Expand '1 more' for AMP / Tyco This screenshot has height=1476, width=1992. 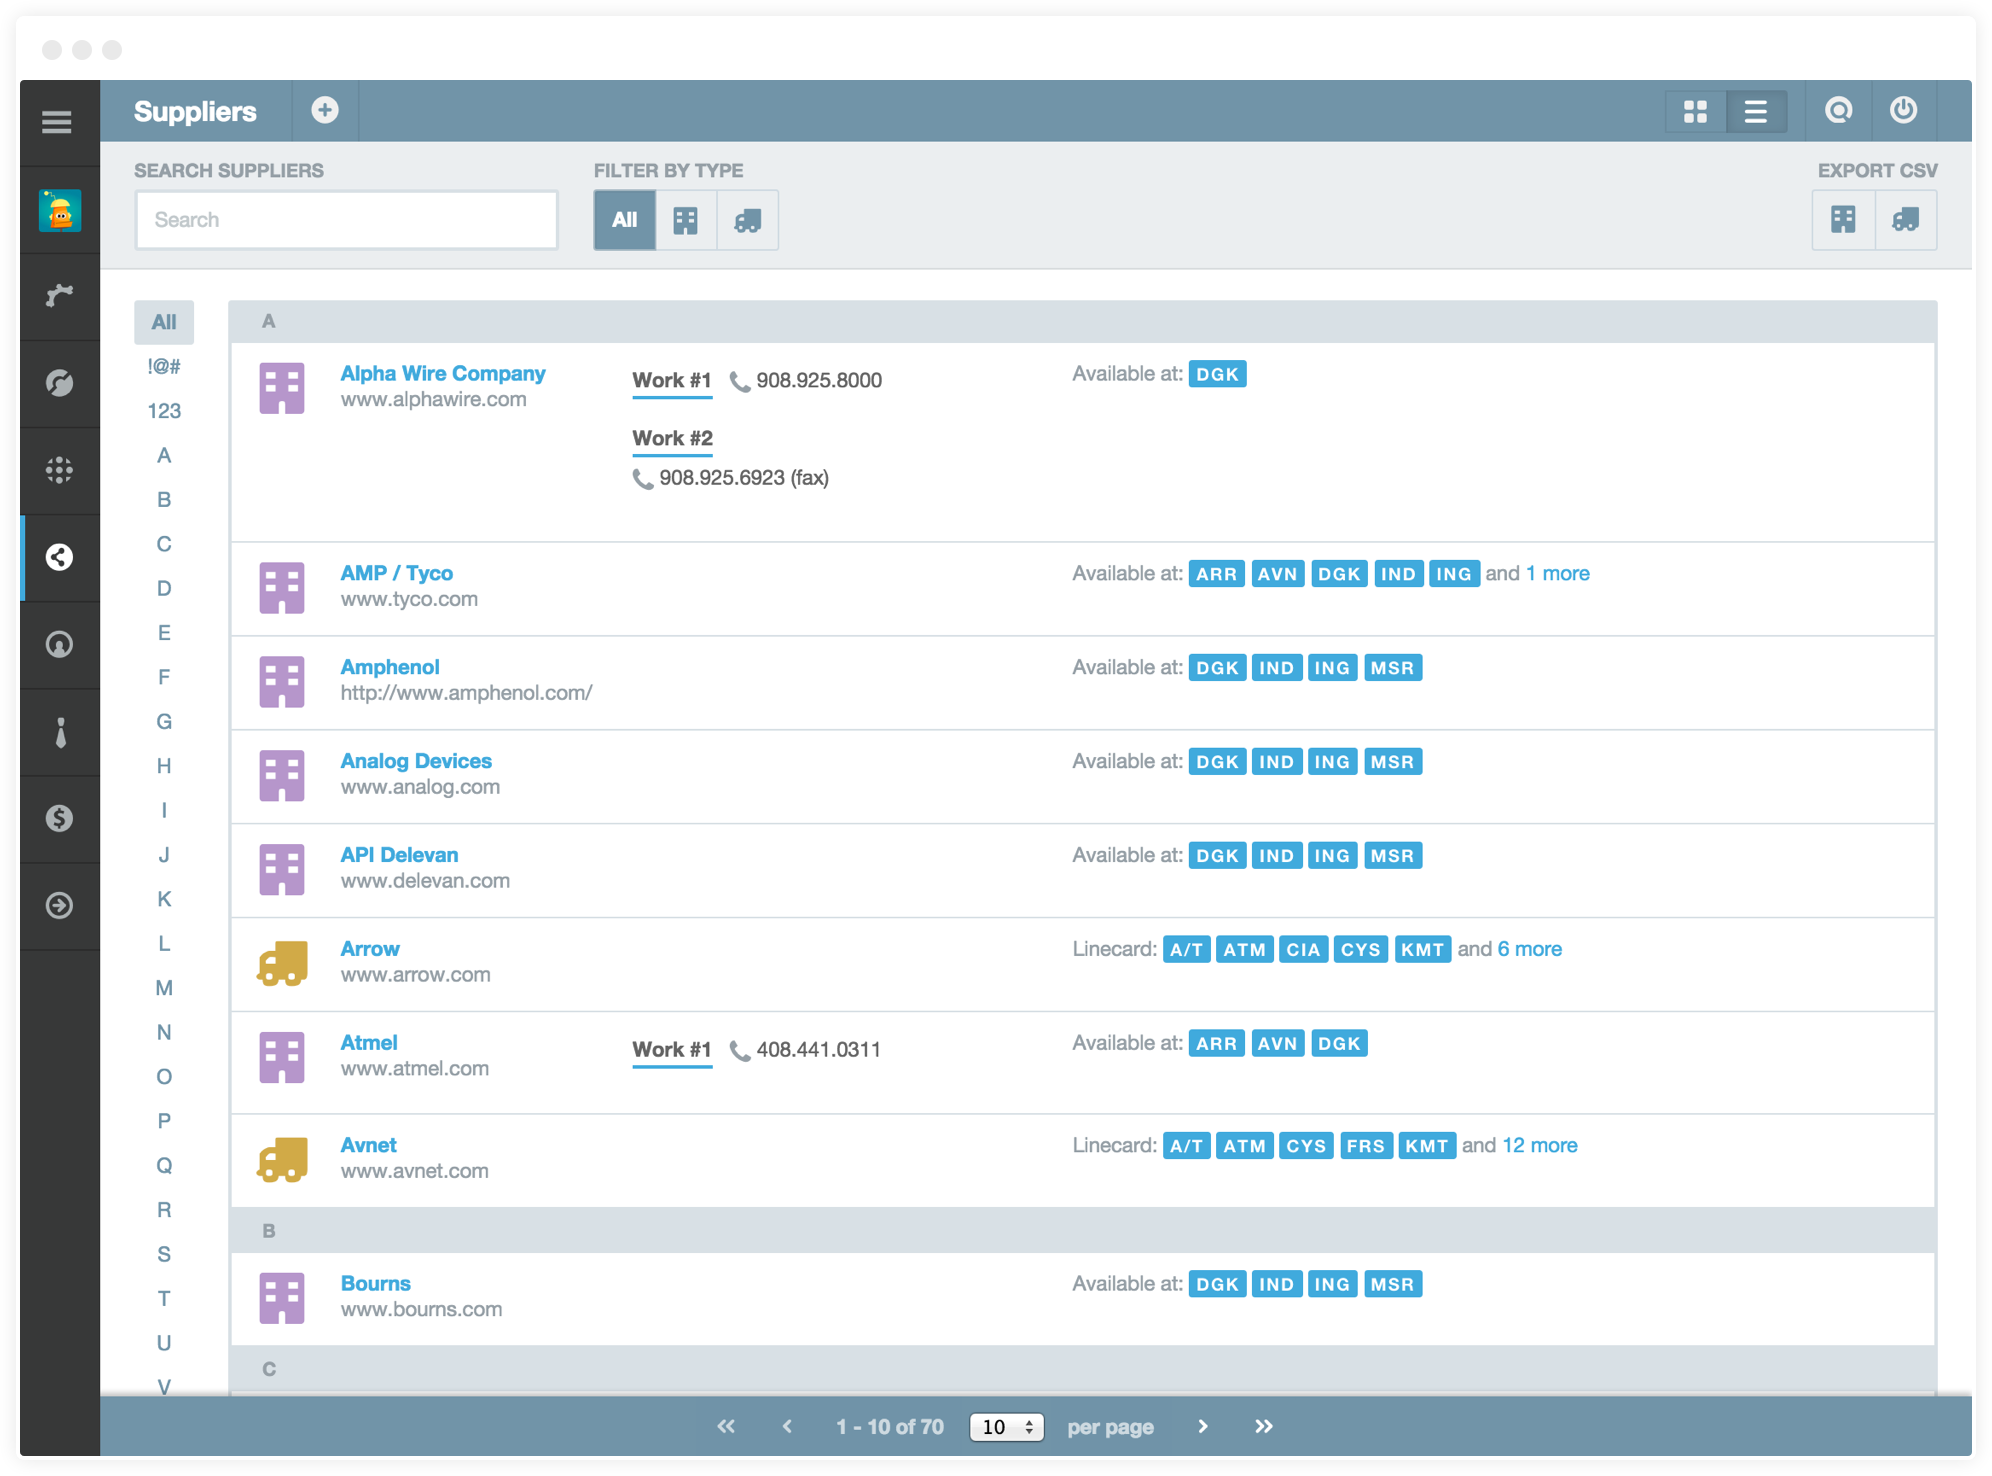(x=1557, y=573)
